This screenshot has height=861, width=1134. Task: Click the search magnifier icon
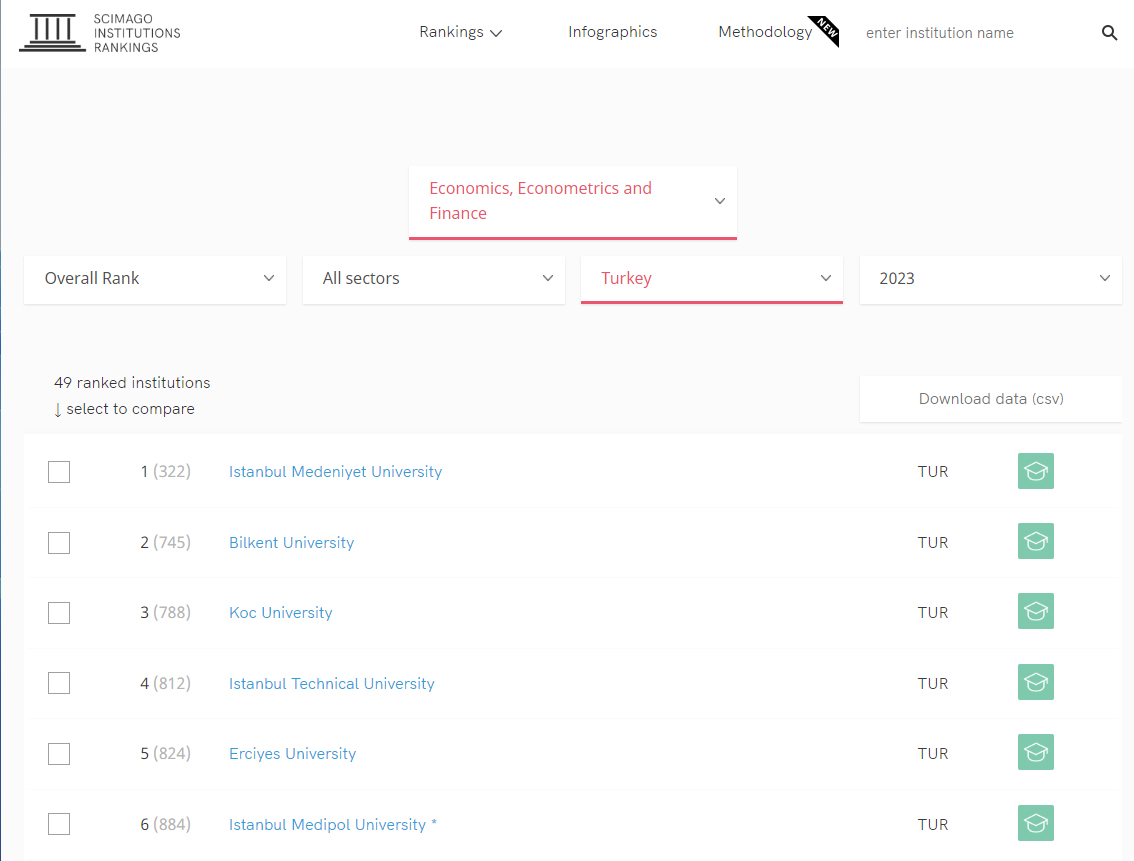point(1109,33)
